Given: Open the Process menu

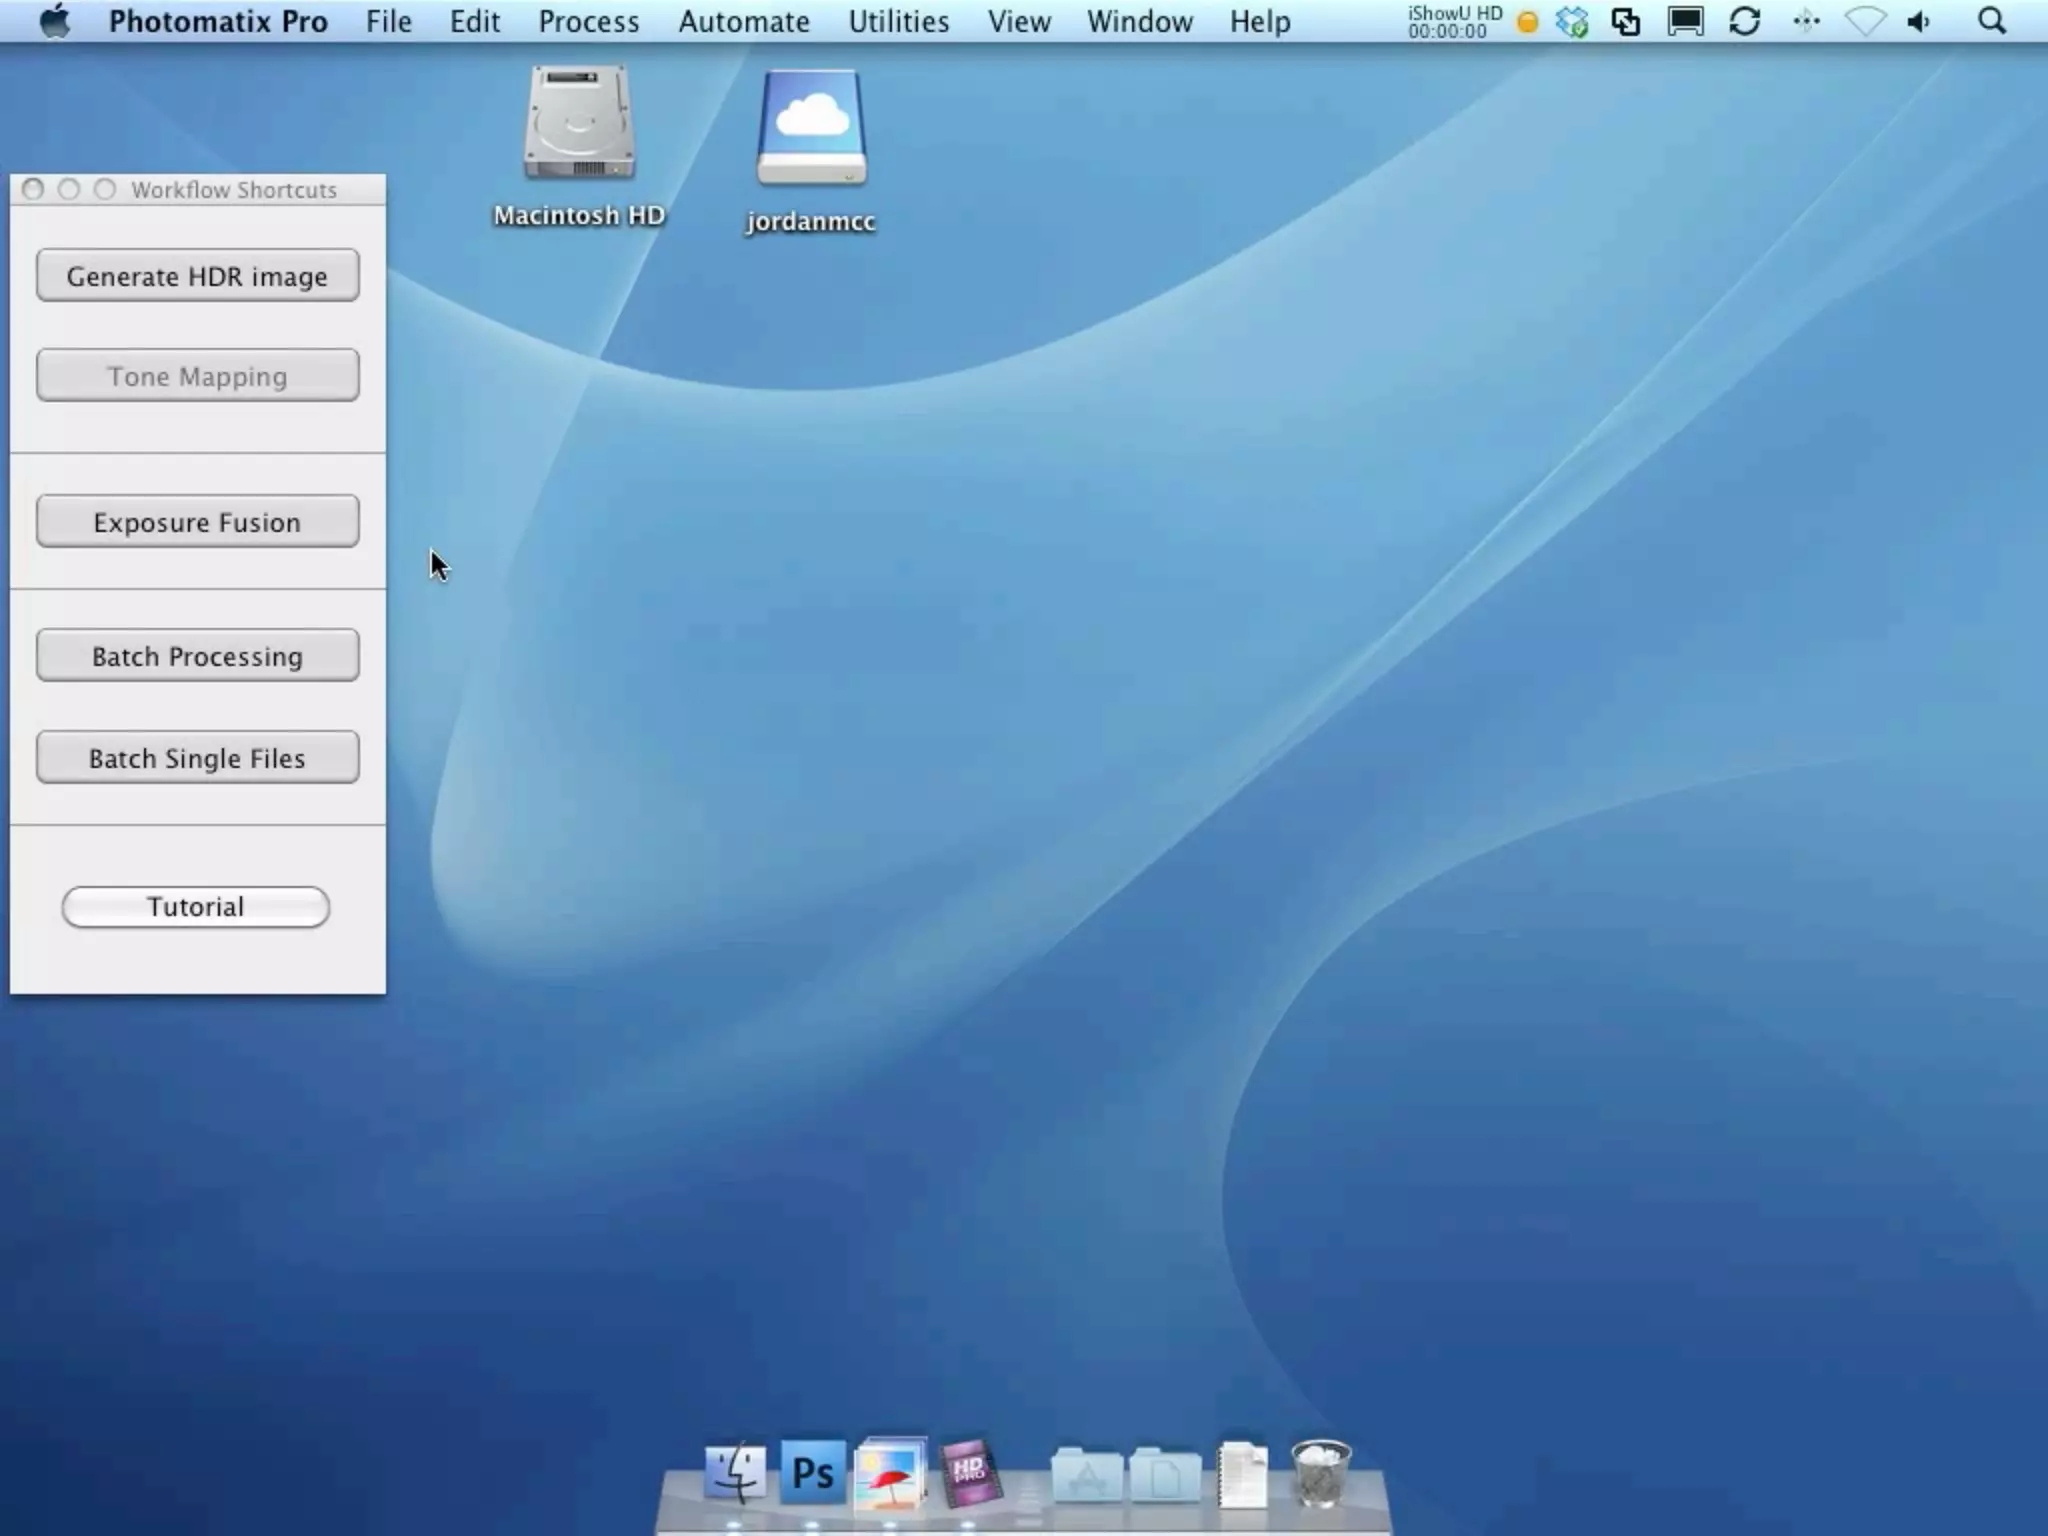Looking at the screenshot, I should pos(588,22).
